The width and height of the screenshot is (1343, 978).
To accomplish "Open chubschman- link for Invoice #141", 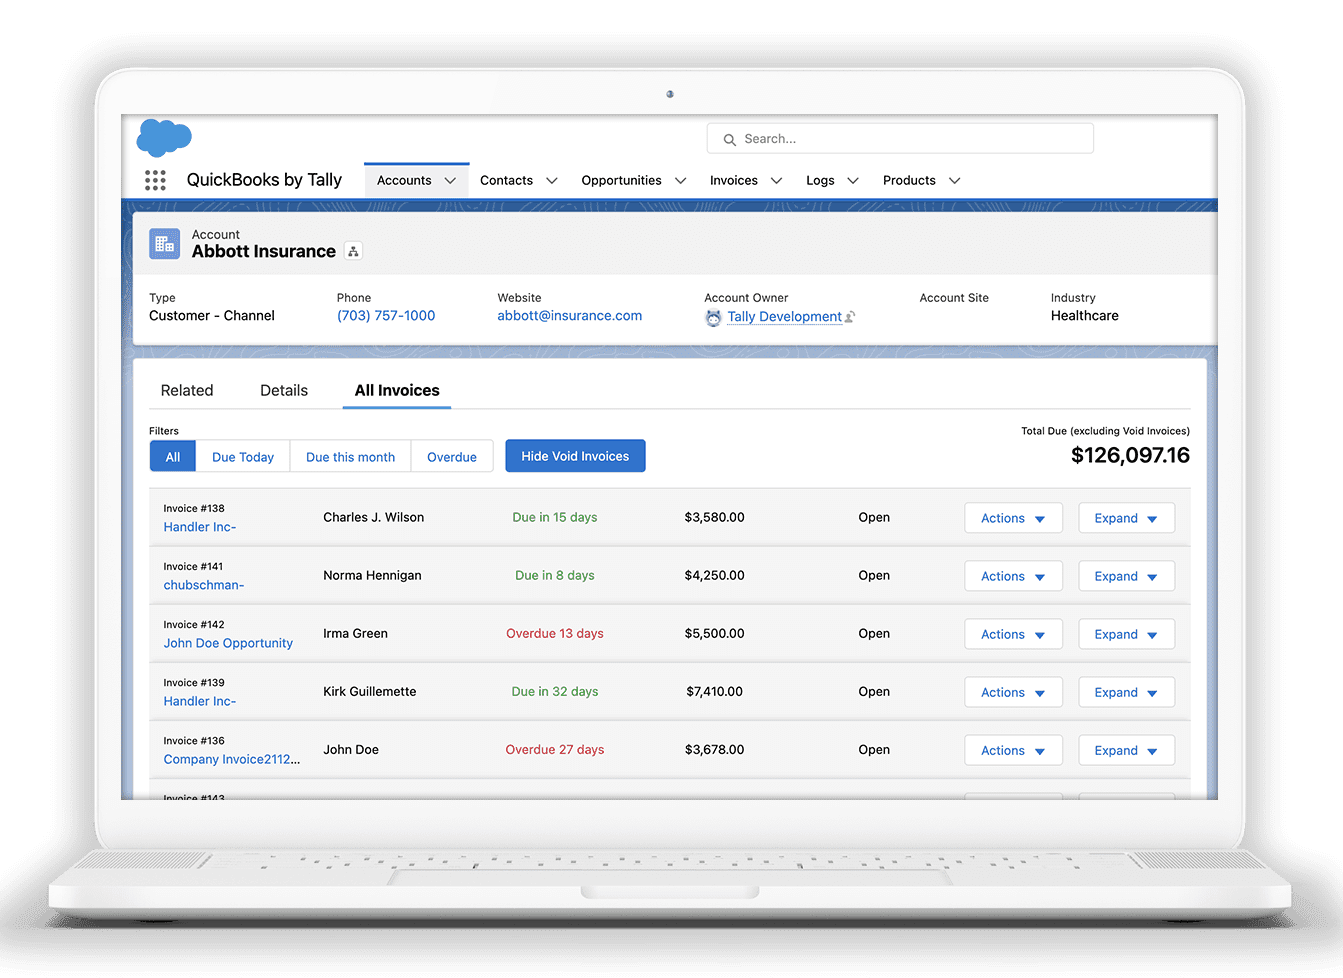I will coord(204,585).
